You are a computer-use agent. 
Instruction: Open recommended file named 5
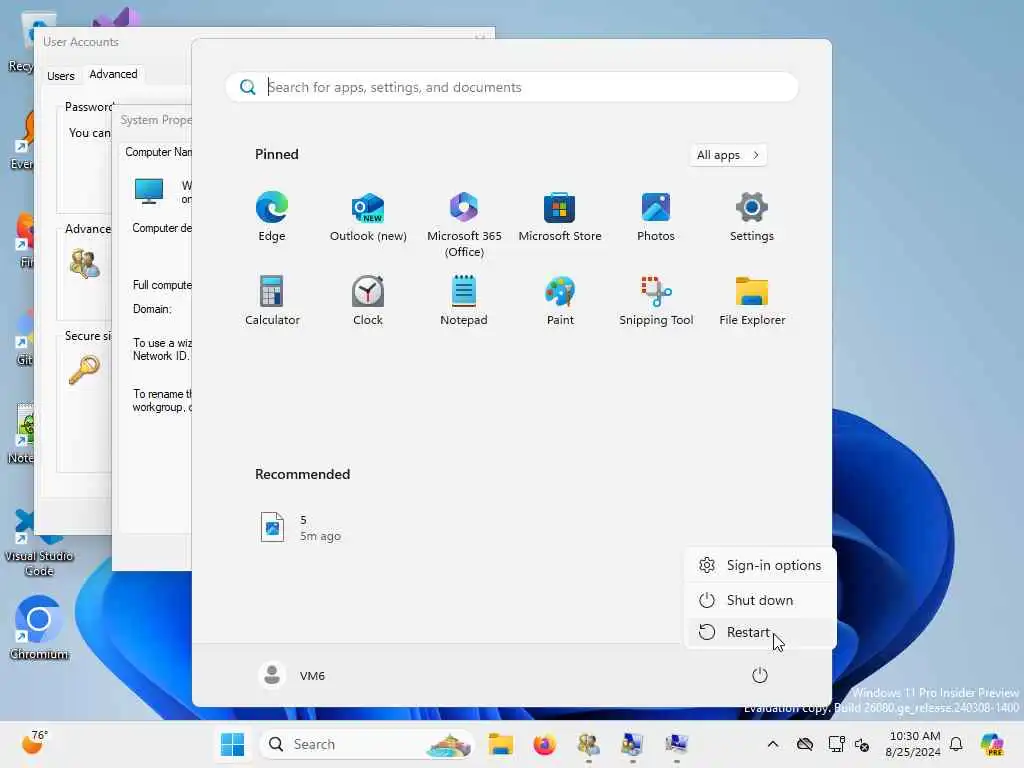point(301,528)
